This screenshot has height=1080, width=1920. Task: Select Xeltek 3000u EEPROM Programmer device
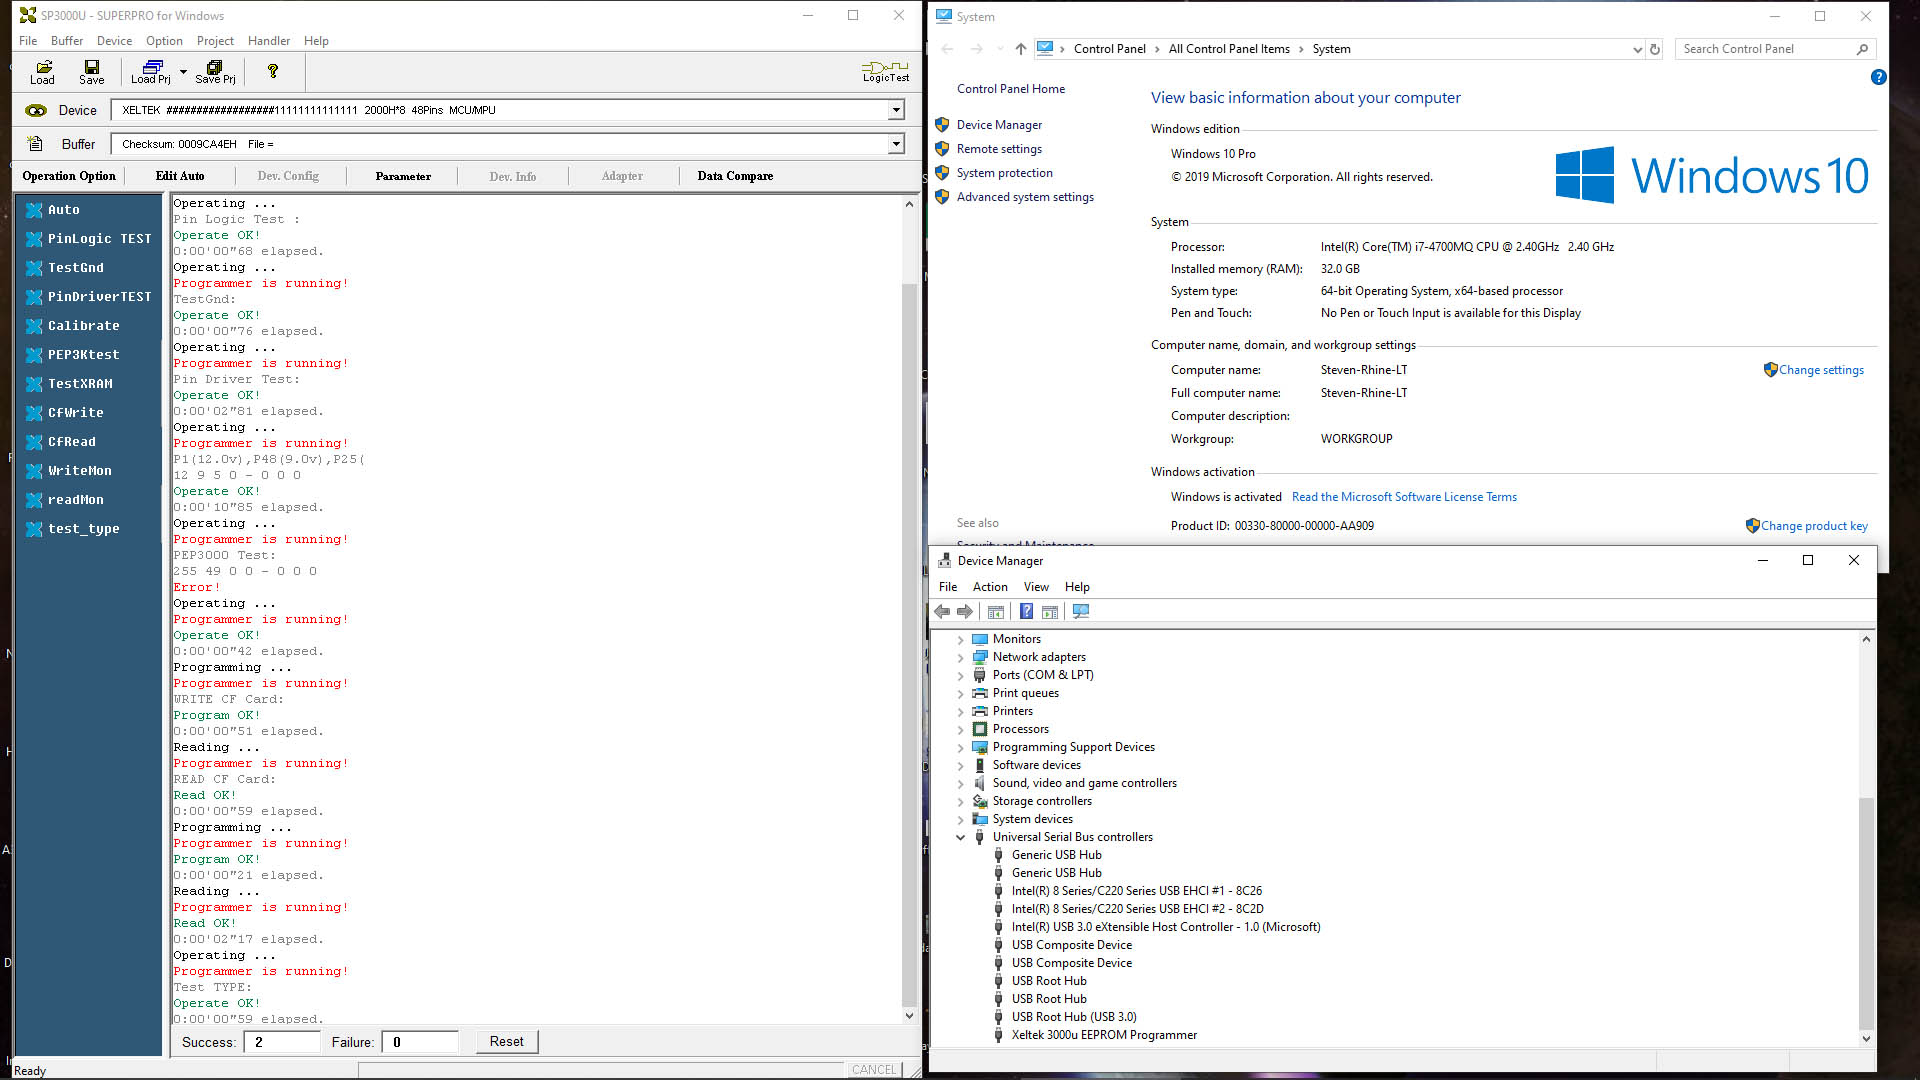click(x=1104, y=1036)
